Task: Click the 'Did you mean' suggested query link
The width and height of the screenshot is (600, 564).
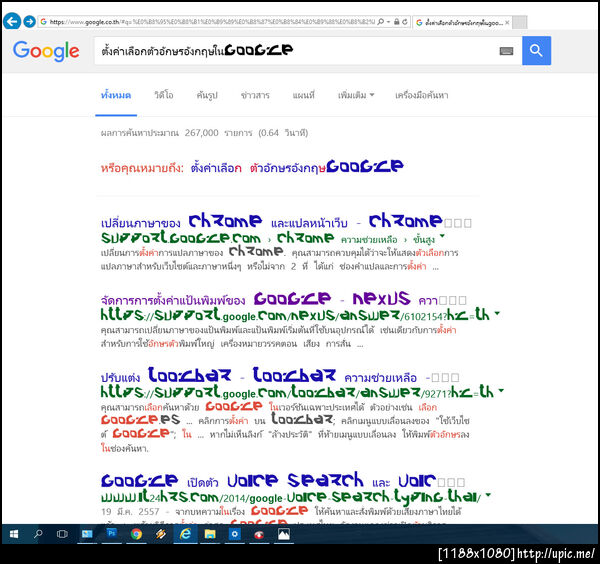Action: point(297,167)
